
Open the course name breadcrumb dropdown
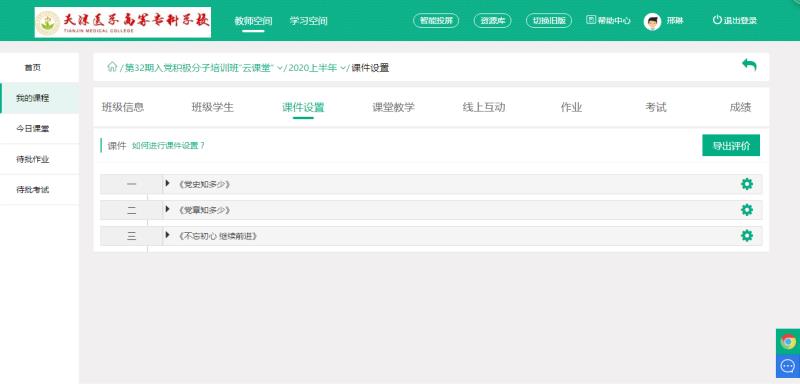(x=280, y=68)
